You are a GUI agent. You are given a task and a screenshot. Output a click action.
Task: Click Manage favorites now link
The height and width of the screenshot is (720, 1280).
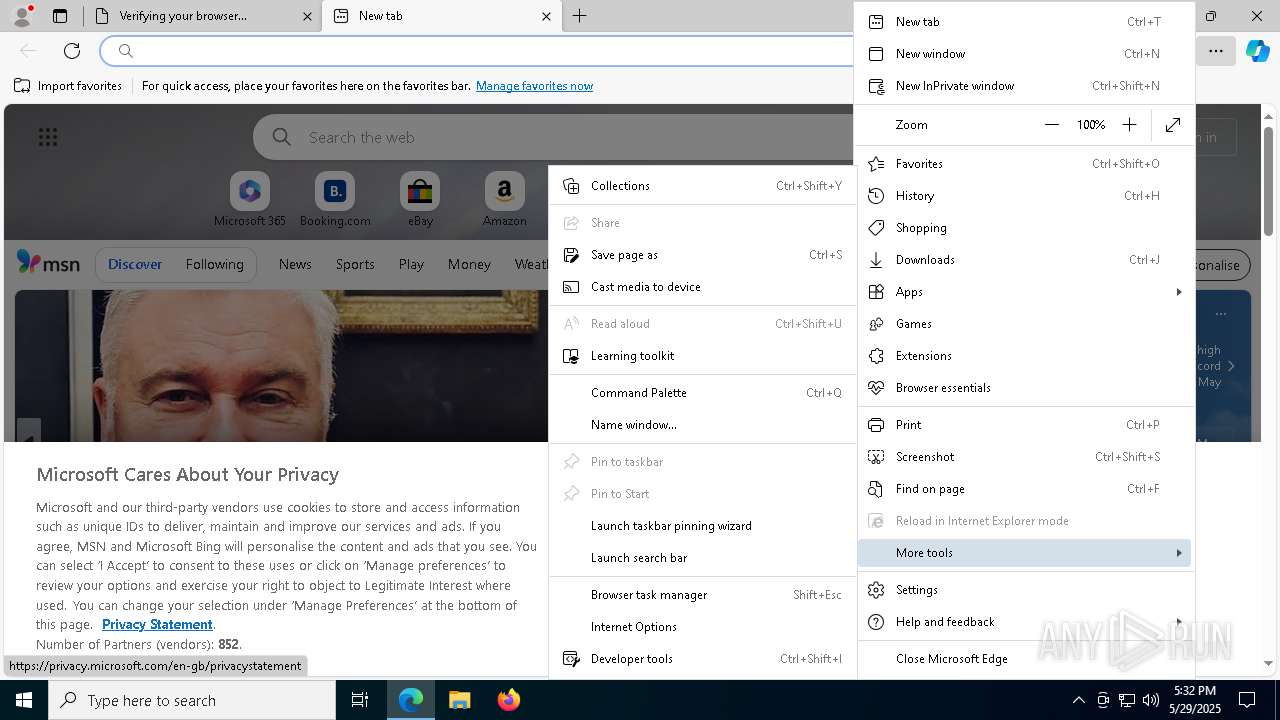pos(534,86)
